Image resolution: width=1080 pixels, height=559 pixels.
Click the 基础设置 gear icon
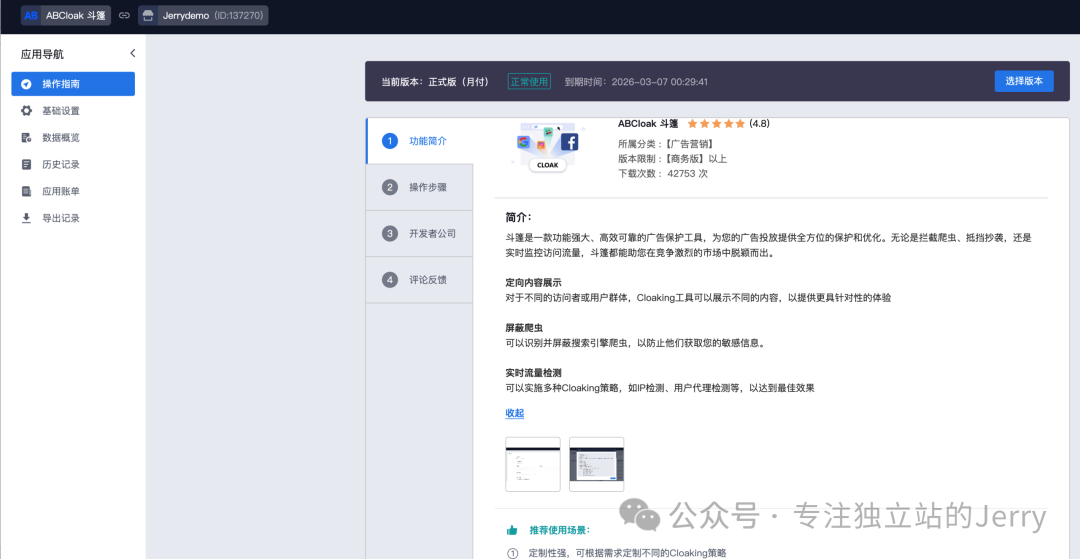26,111
